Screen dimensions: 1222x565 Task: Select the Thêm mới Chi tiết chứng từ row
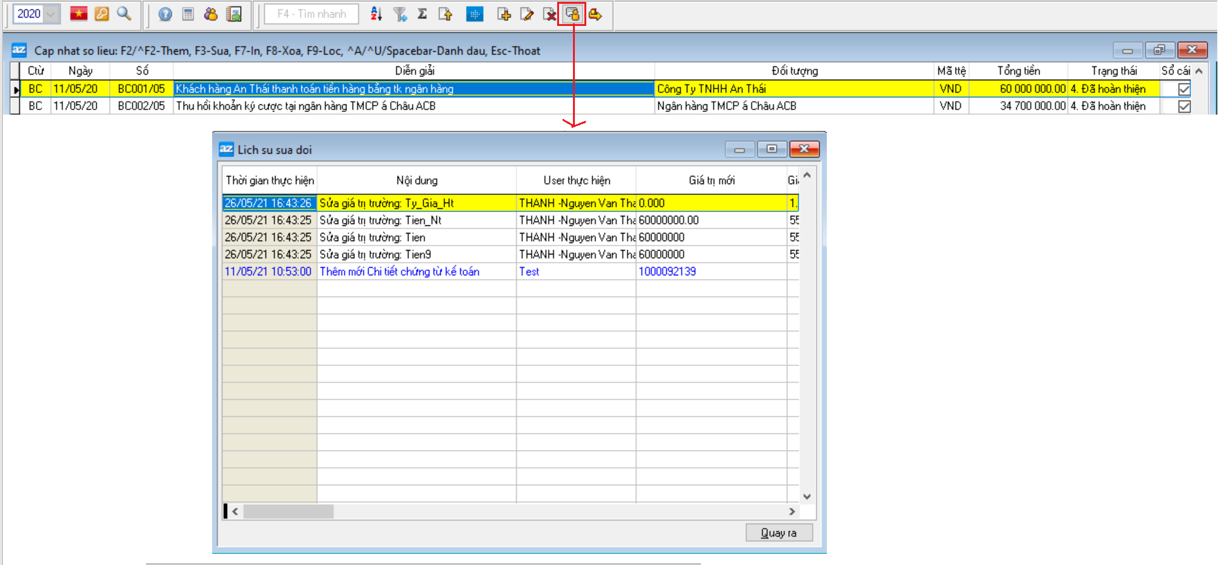[416, 271]
